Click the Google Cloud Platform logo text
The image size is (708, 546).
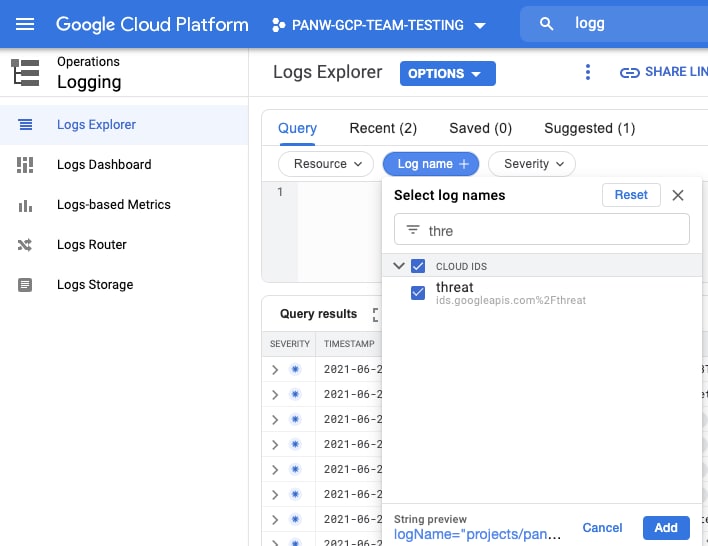(x=152, y=25)
